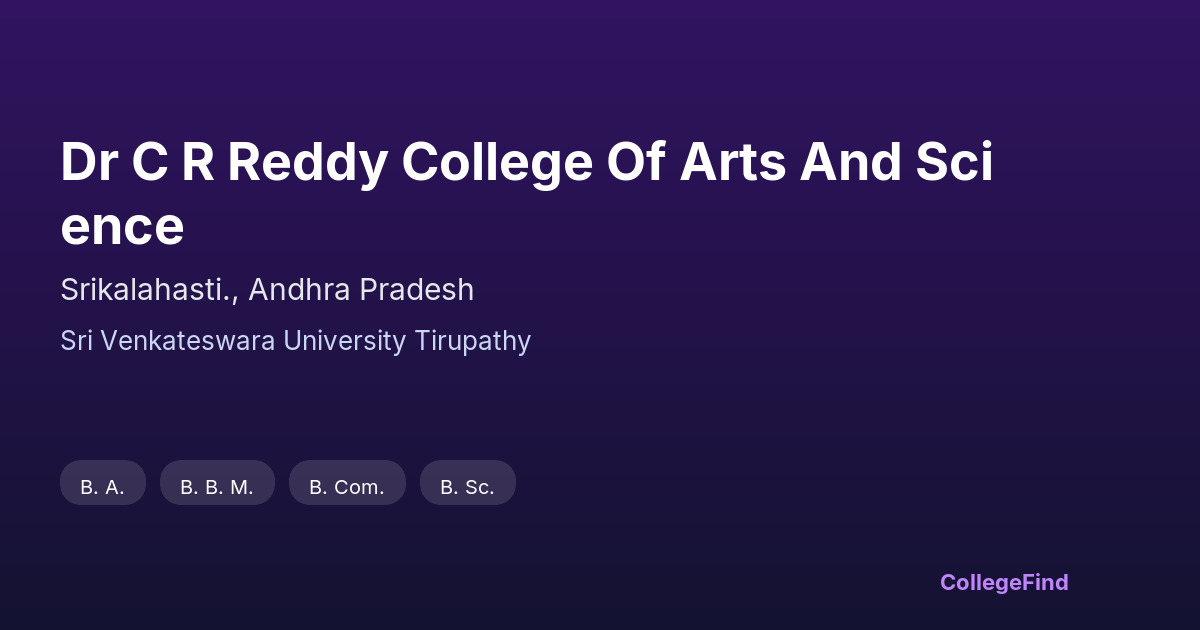Click the CollegeFind brand logo text
Screen dimensions: 1200x630
1004,582
